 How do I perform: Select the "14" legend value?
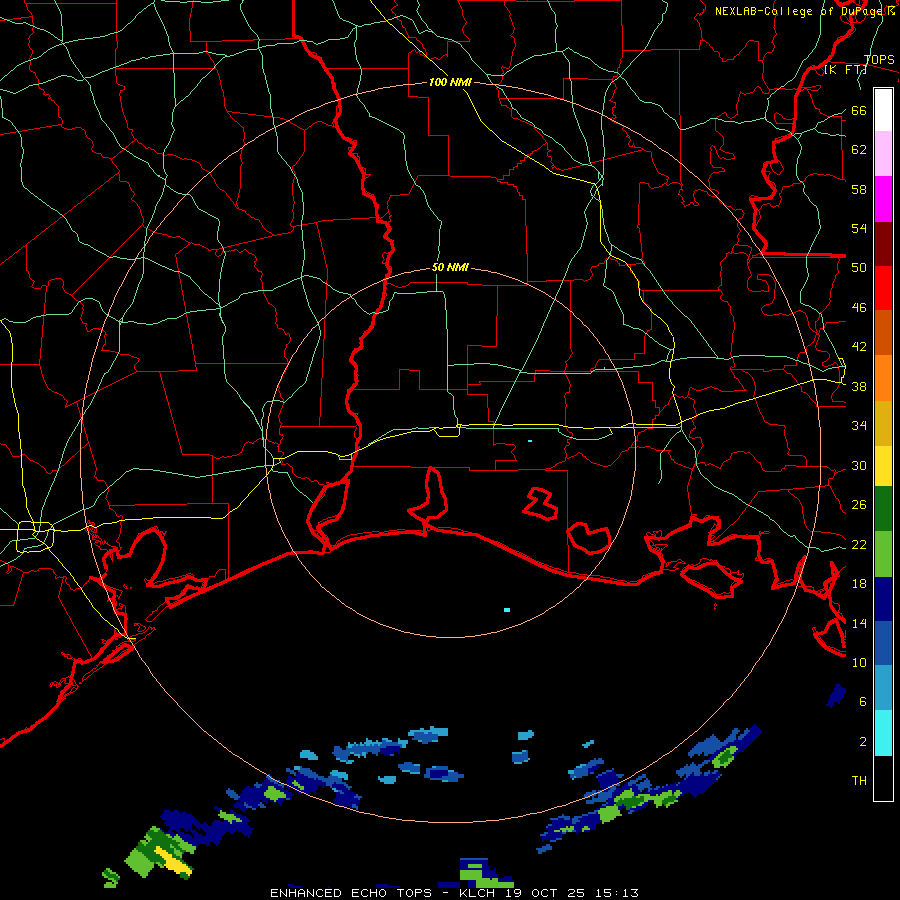tap(859, 623)
